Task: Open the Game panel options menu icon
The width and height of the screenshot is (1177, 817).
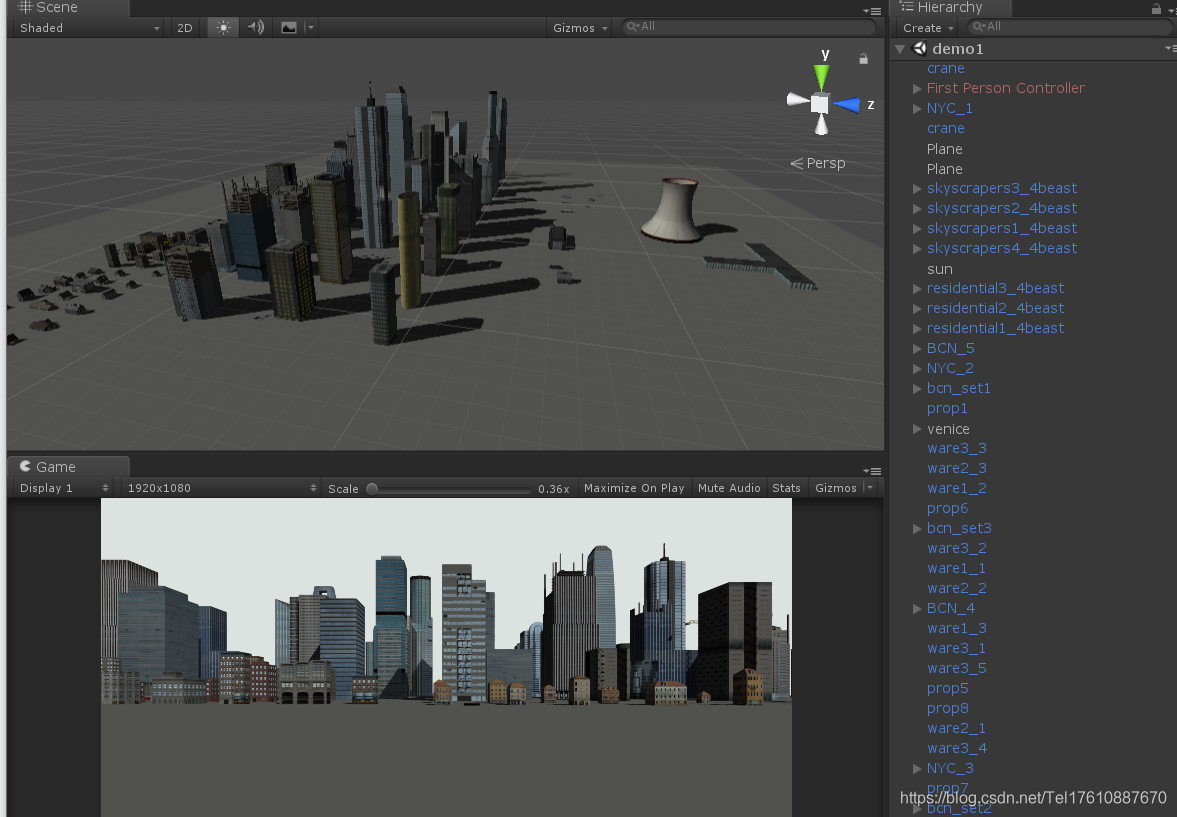Action: (872, 470)
